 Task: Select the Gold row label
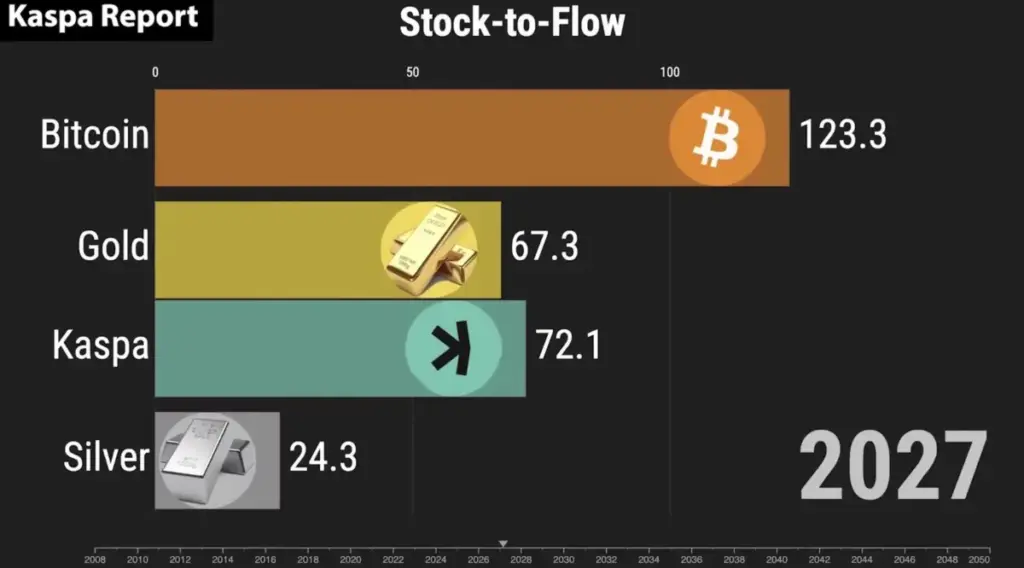click(113, 246)
